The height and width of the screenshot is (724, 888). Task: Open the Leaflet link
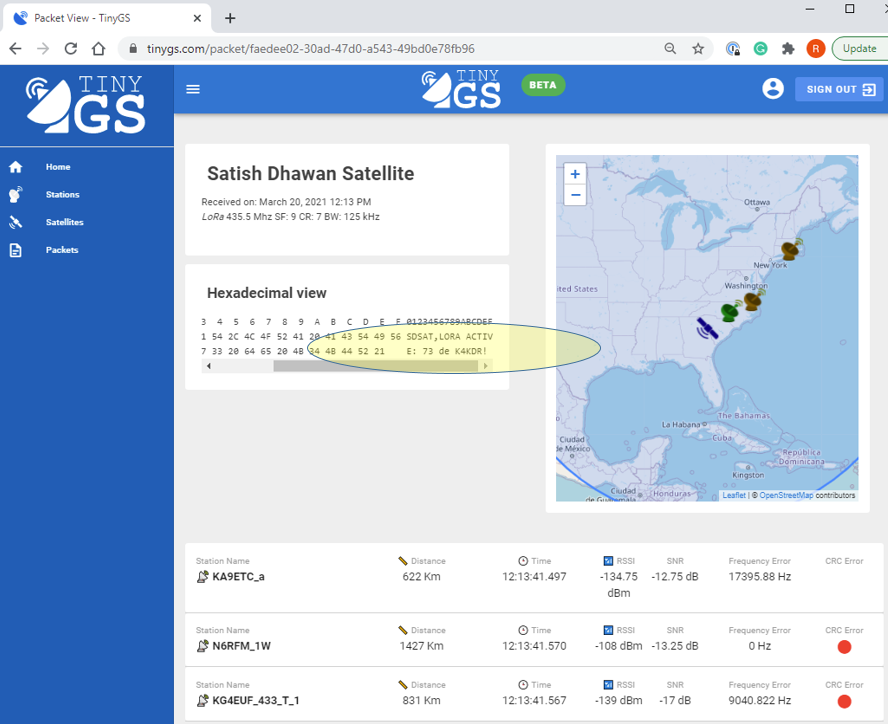734,495
